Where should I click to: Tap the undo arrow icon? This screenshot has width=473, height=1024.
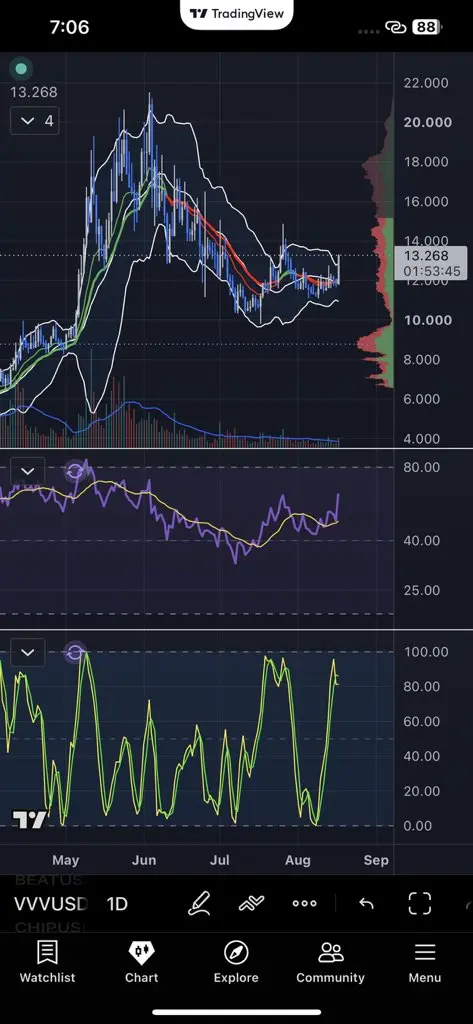click(x=367, y=903)
